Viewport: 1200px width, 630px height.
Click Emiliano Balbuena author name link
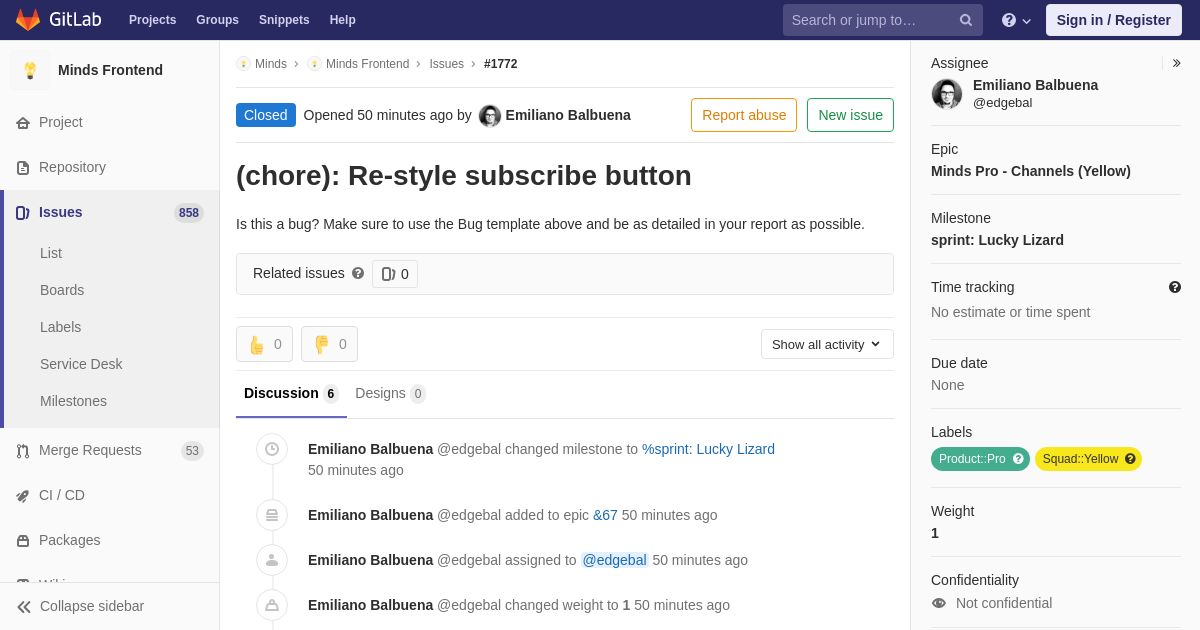568,115
